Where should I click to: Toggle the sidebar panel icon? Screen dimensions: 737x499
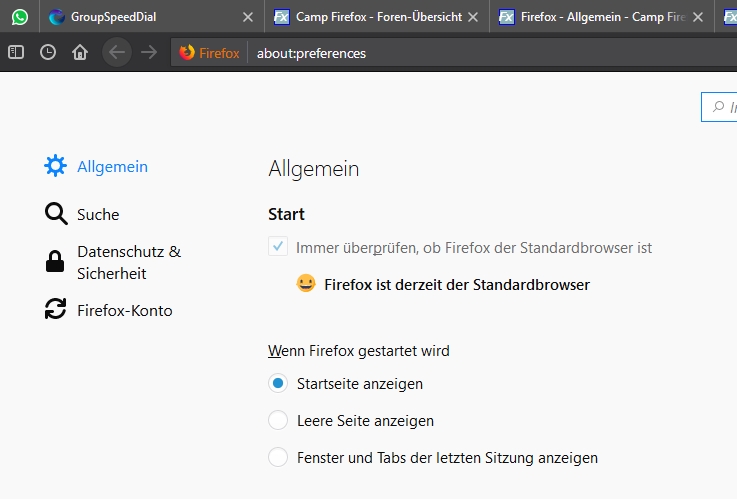pyautogui.click(x=16, y=53)
